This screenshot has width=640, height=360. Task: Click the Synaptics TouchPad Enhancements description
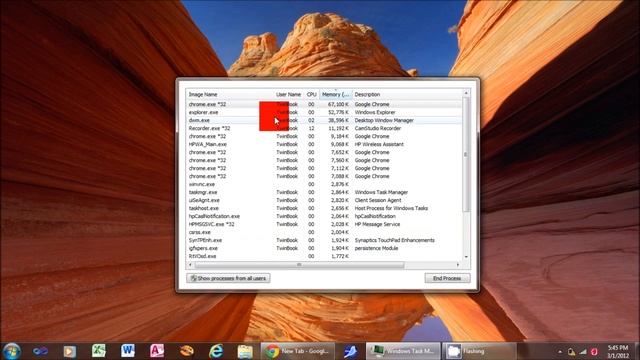coord(394,240)
